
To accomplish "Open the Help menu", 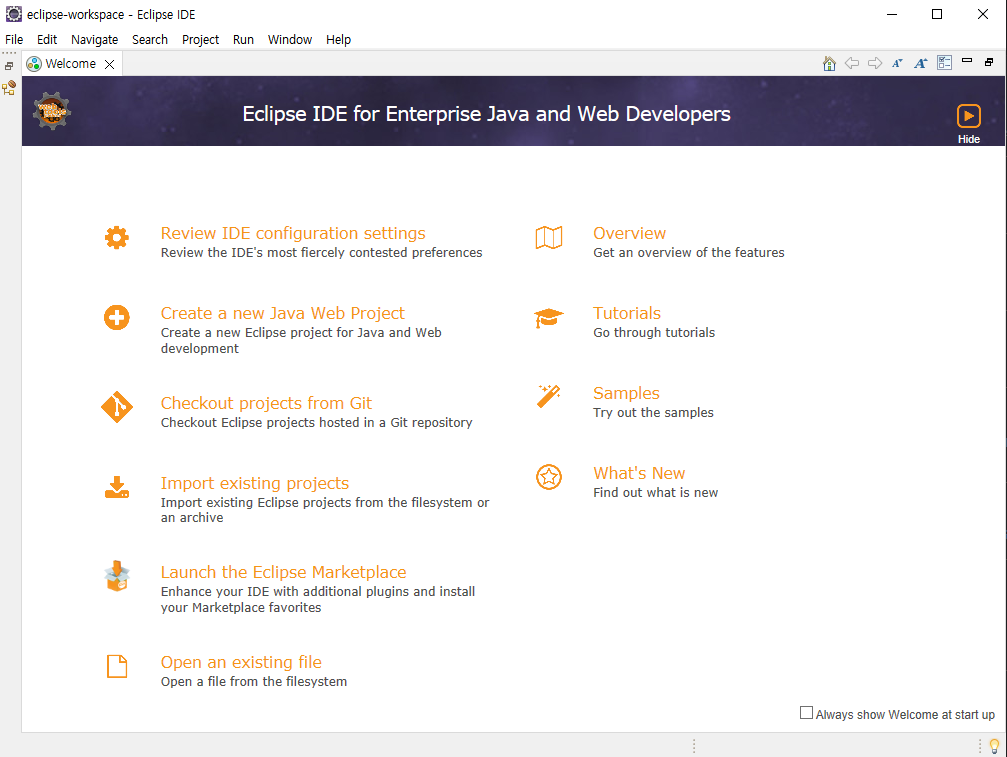I will [338, 40].
